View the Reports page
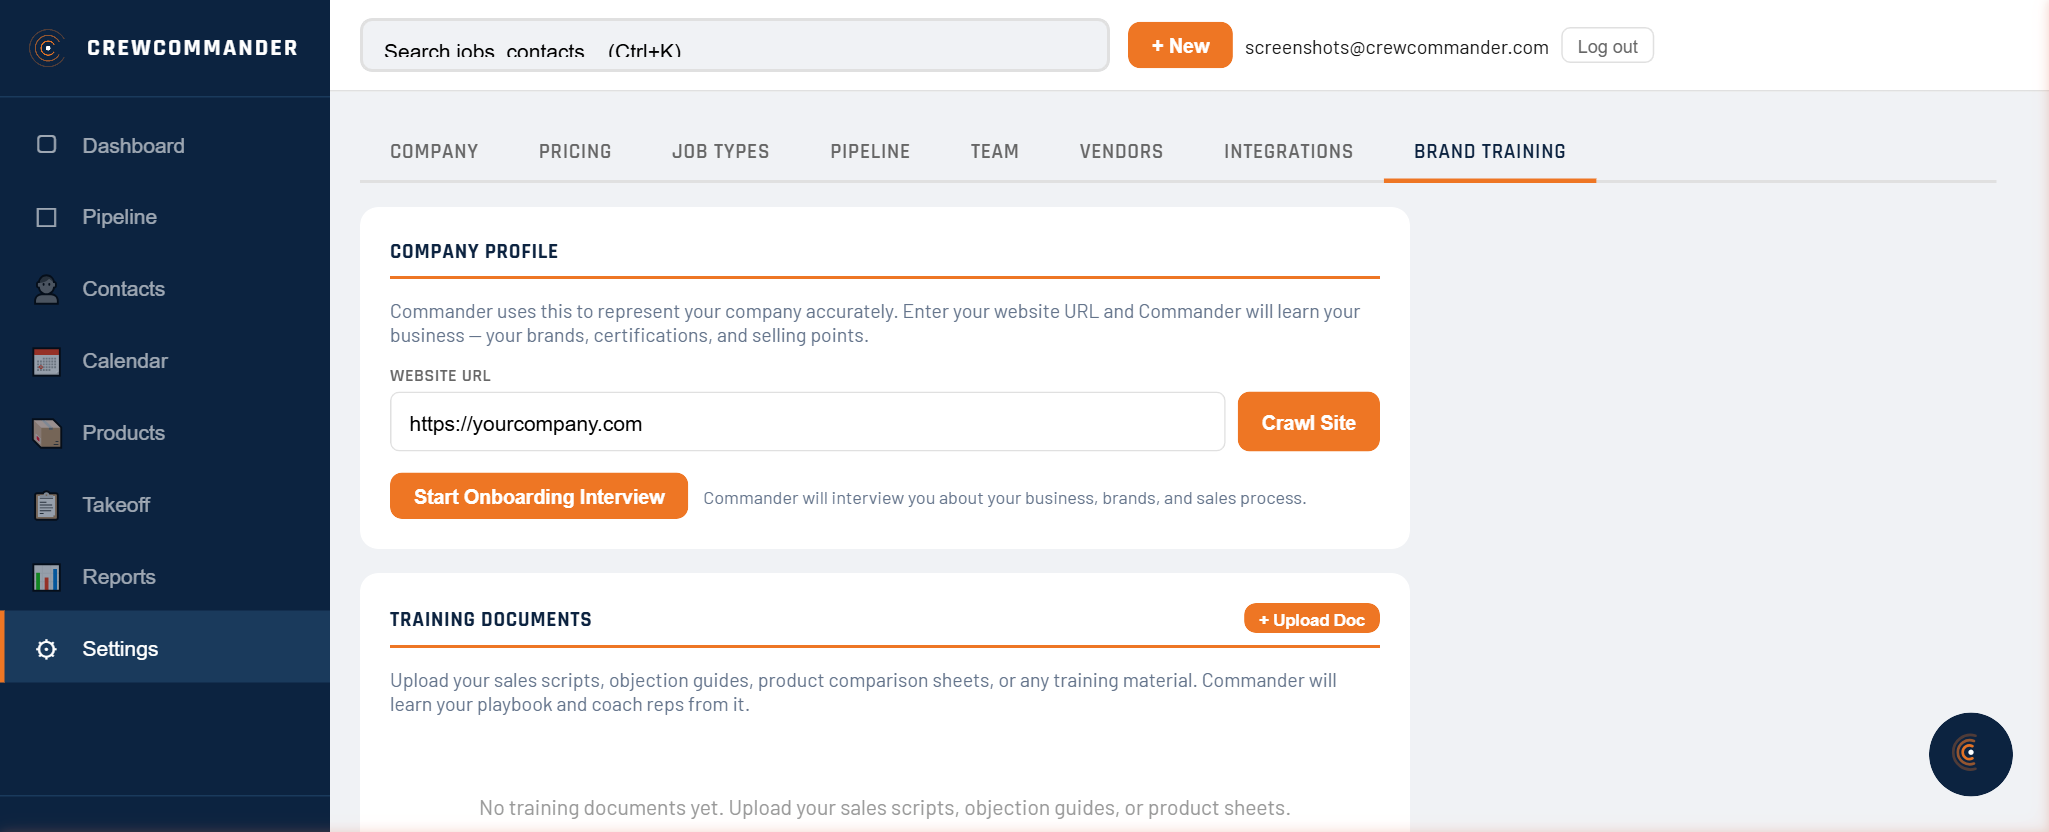The width and height of the screenshot is (2049, 832). 165,577
